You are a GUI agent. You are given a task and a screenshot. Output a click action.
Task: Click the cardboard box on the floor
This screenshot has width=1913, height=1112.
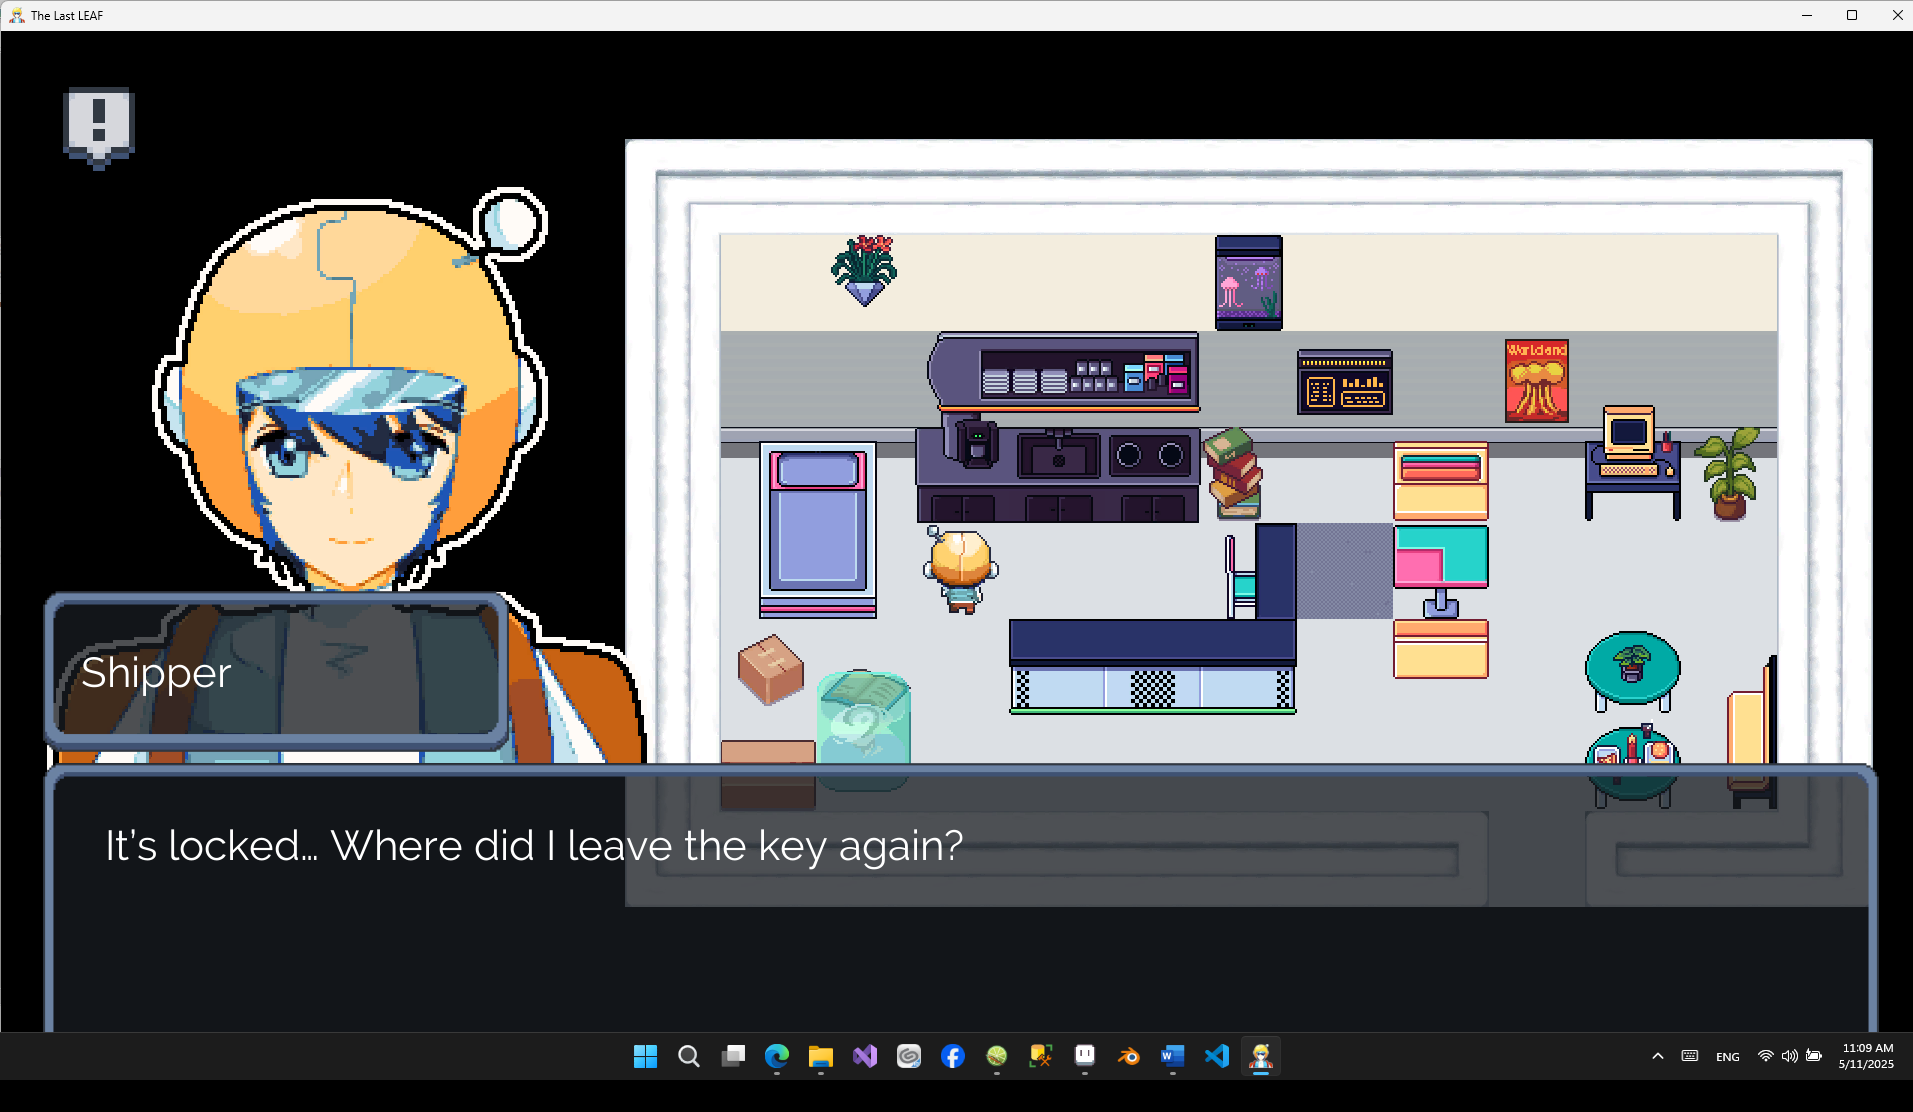(770, 669)
